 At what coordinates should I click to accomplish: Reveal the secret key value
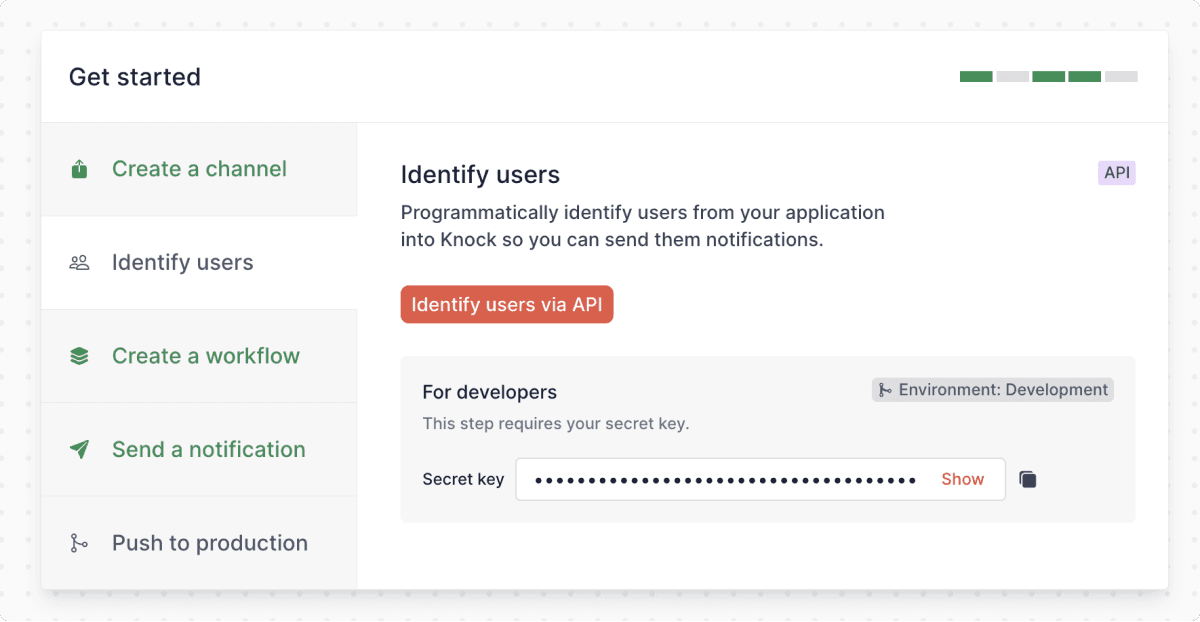pyautogui.click(x=962, y=479)
